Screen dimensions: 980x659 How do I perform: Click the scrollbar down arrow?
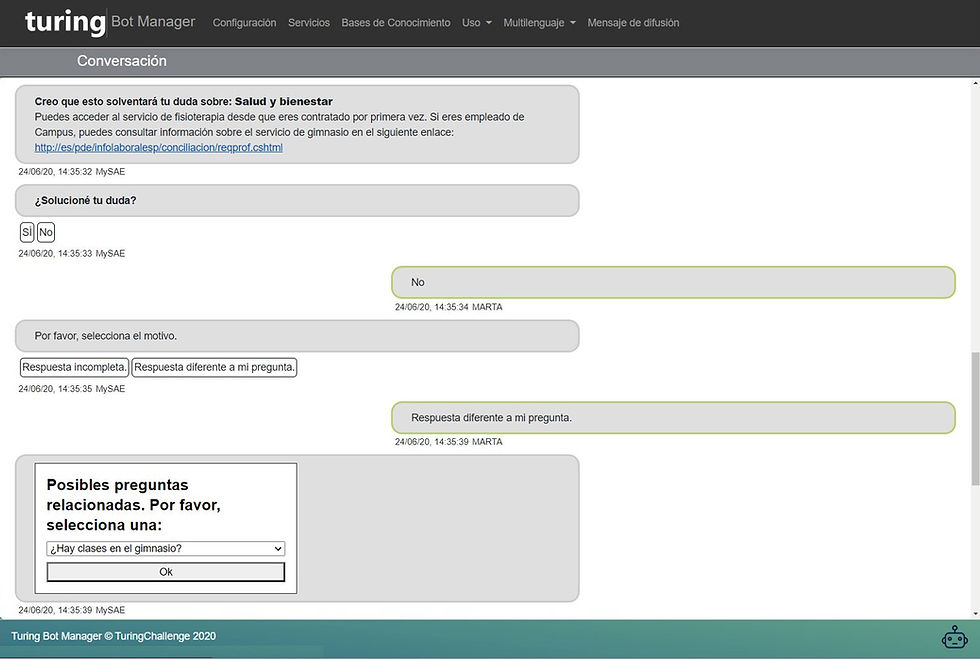tap(975, 614)
